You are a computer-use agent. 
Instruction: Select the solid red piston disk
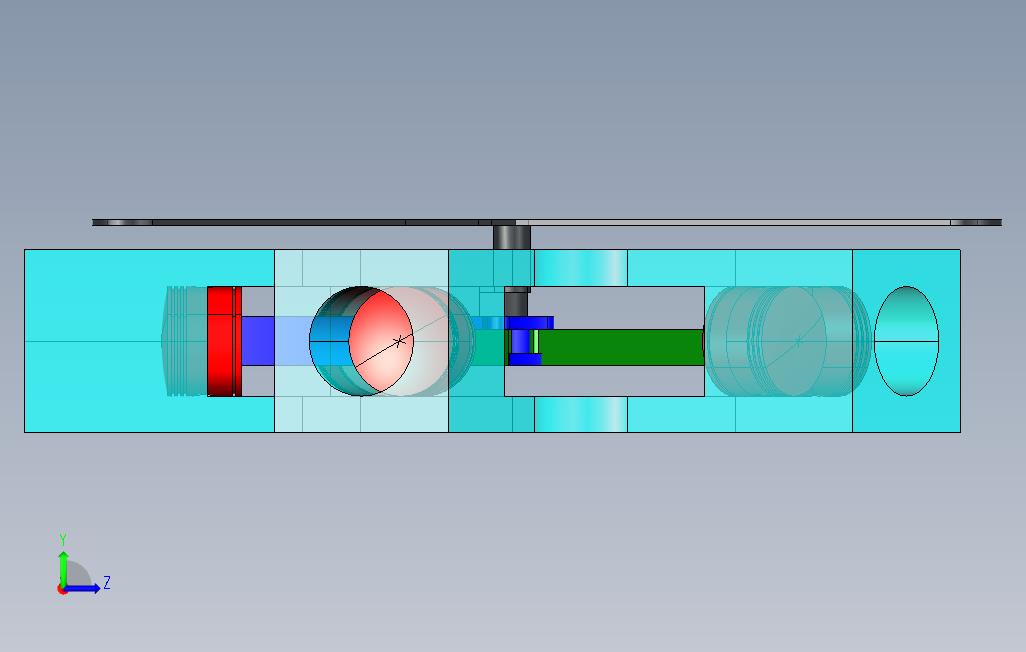pyautogui.click(x=224, y=341)
